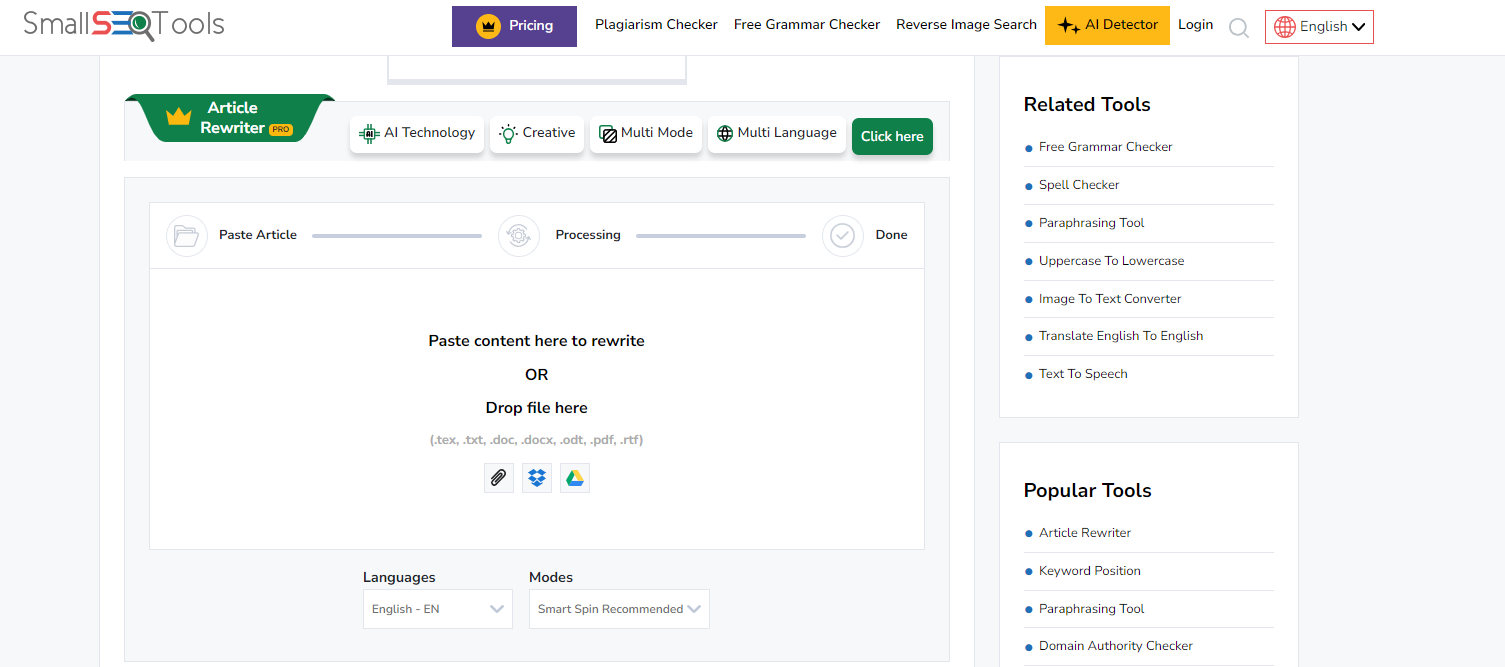Click the paste content text area
Viewport: 1505px width, 667px height.
[537, 409]
